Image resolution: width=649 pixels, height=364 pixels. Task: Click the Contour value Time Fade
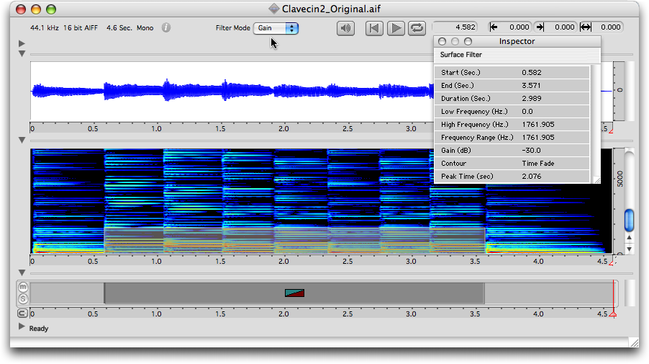(x=538, y=164)
